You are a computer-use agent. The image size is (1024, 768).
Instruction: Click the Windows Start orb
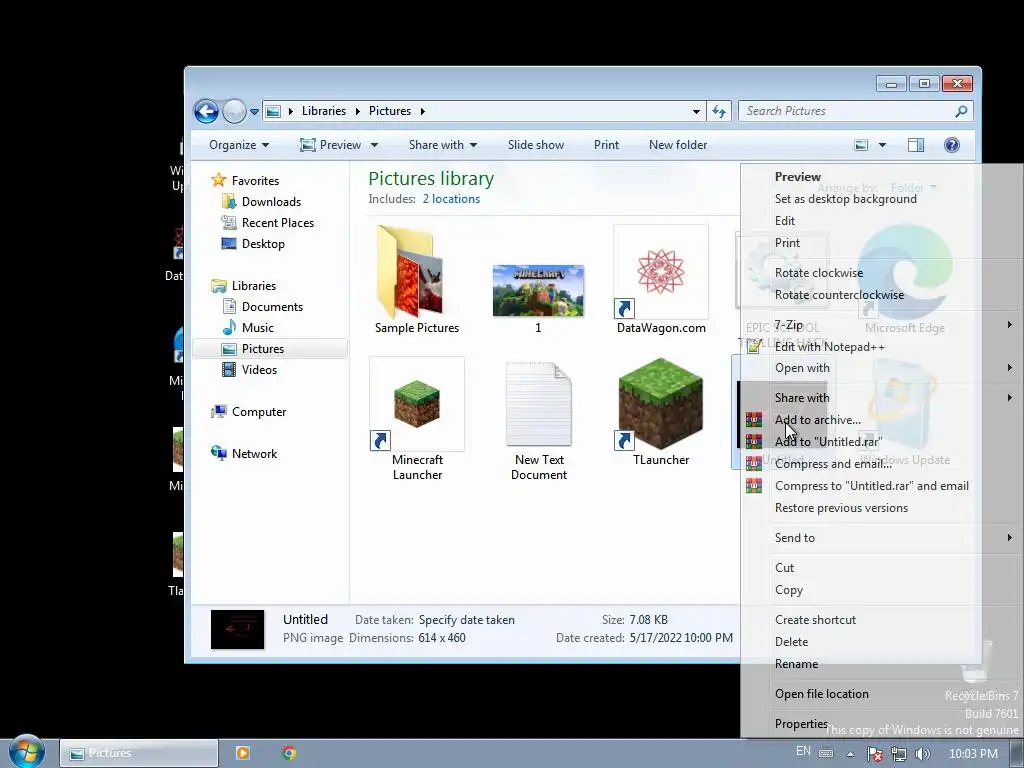click(26, 752)
